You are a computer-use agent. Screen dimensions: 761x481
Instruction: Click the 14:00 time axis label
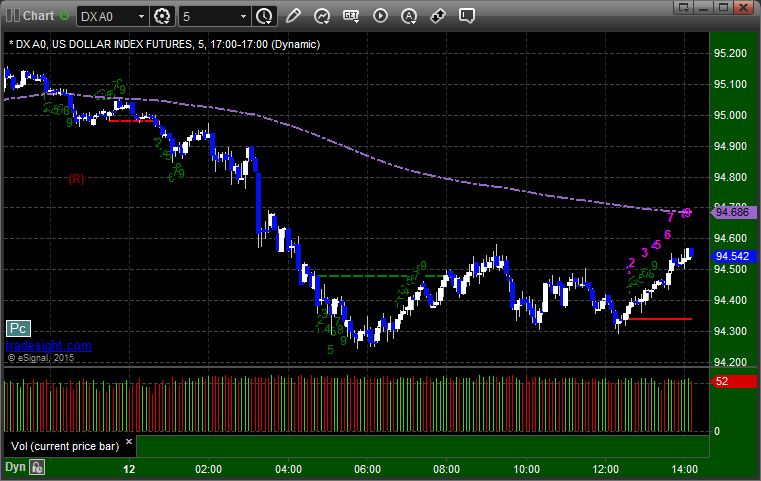pos(684,469)
